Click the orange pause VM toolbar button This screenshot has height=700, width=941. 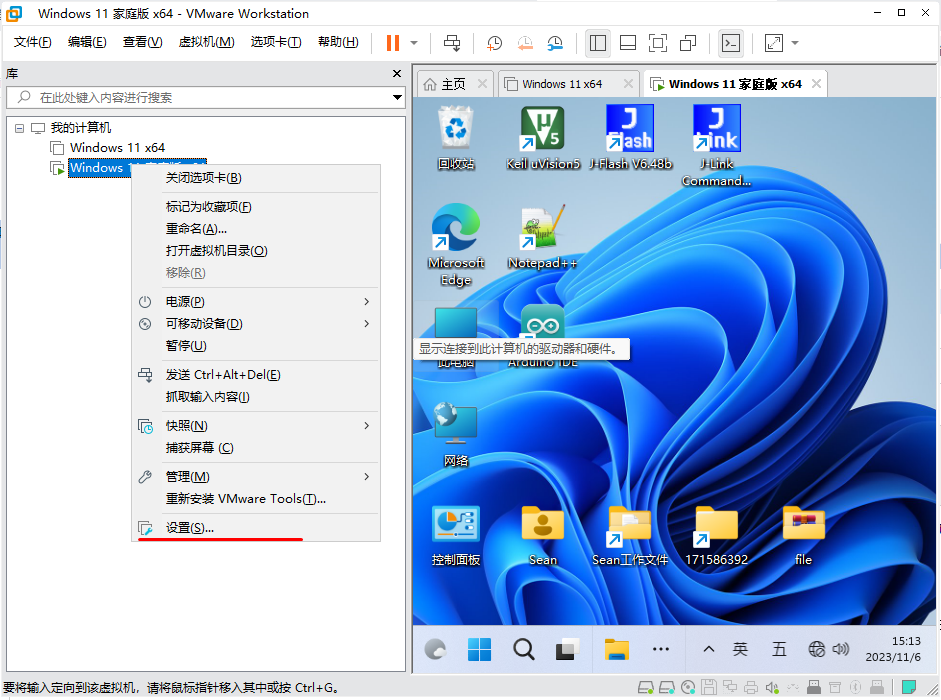click(x=393, y=43)
